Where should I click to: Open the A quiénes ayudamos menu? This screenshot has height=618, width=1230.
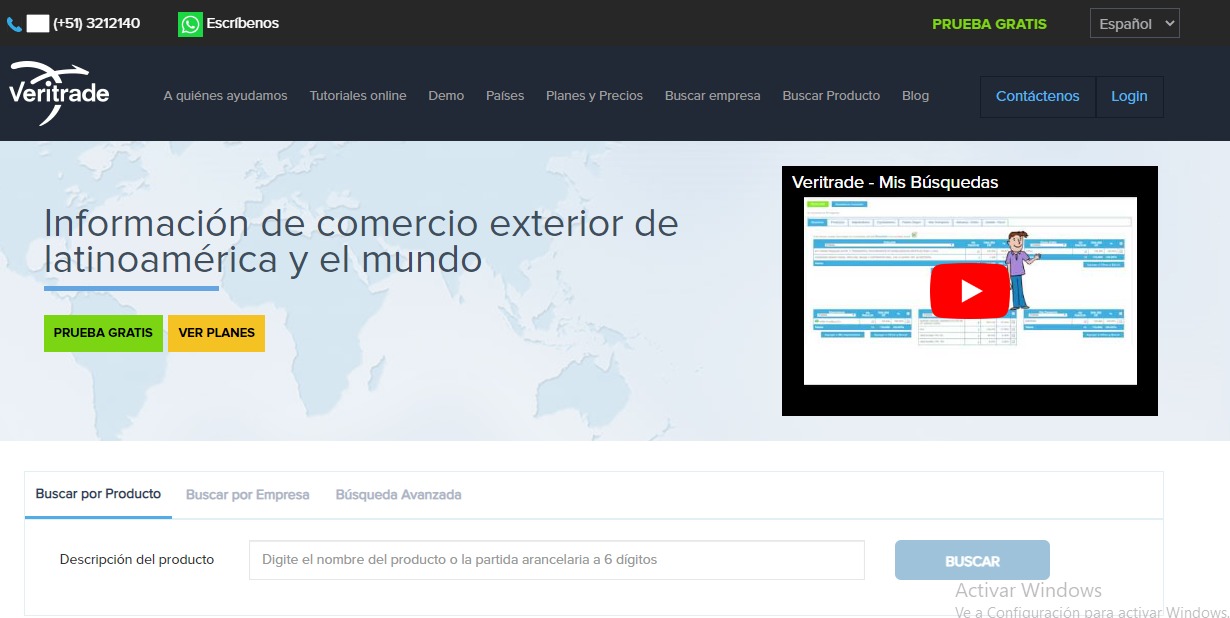click(224, 96)
